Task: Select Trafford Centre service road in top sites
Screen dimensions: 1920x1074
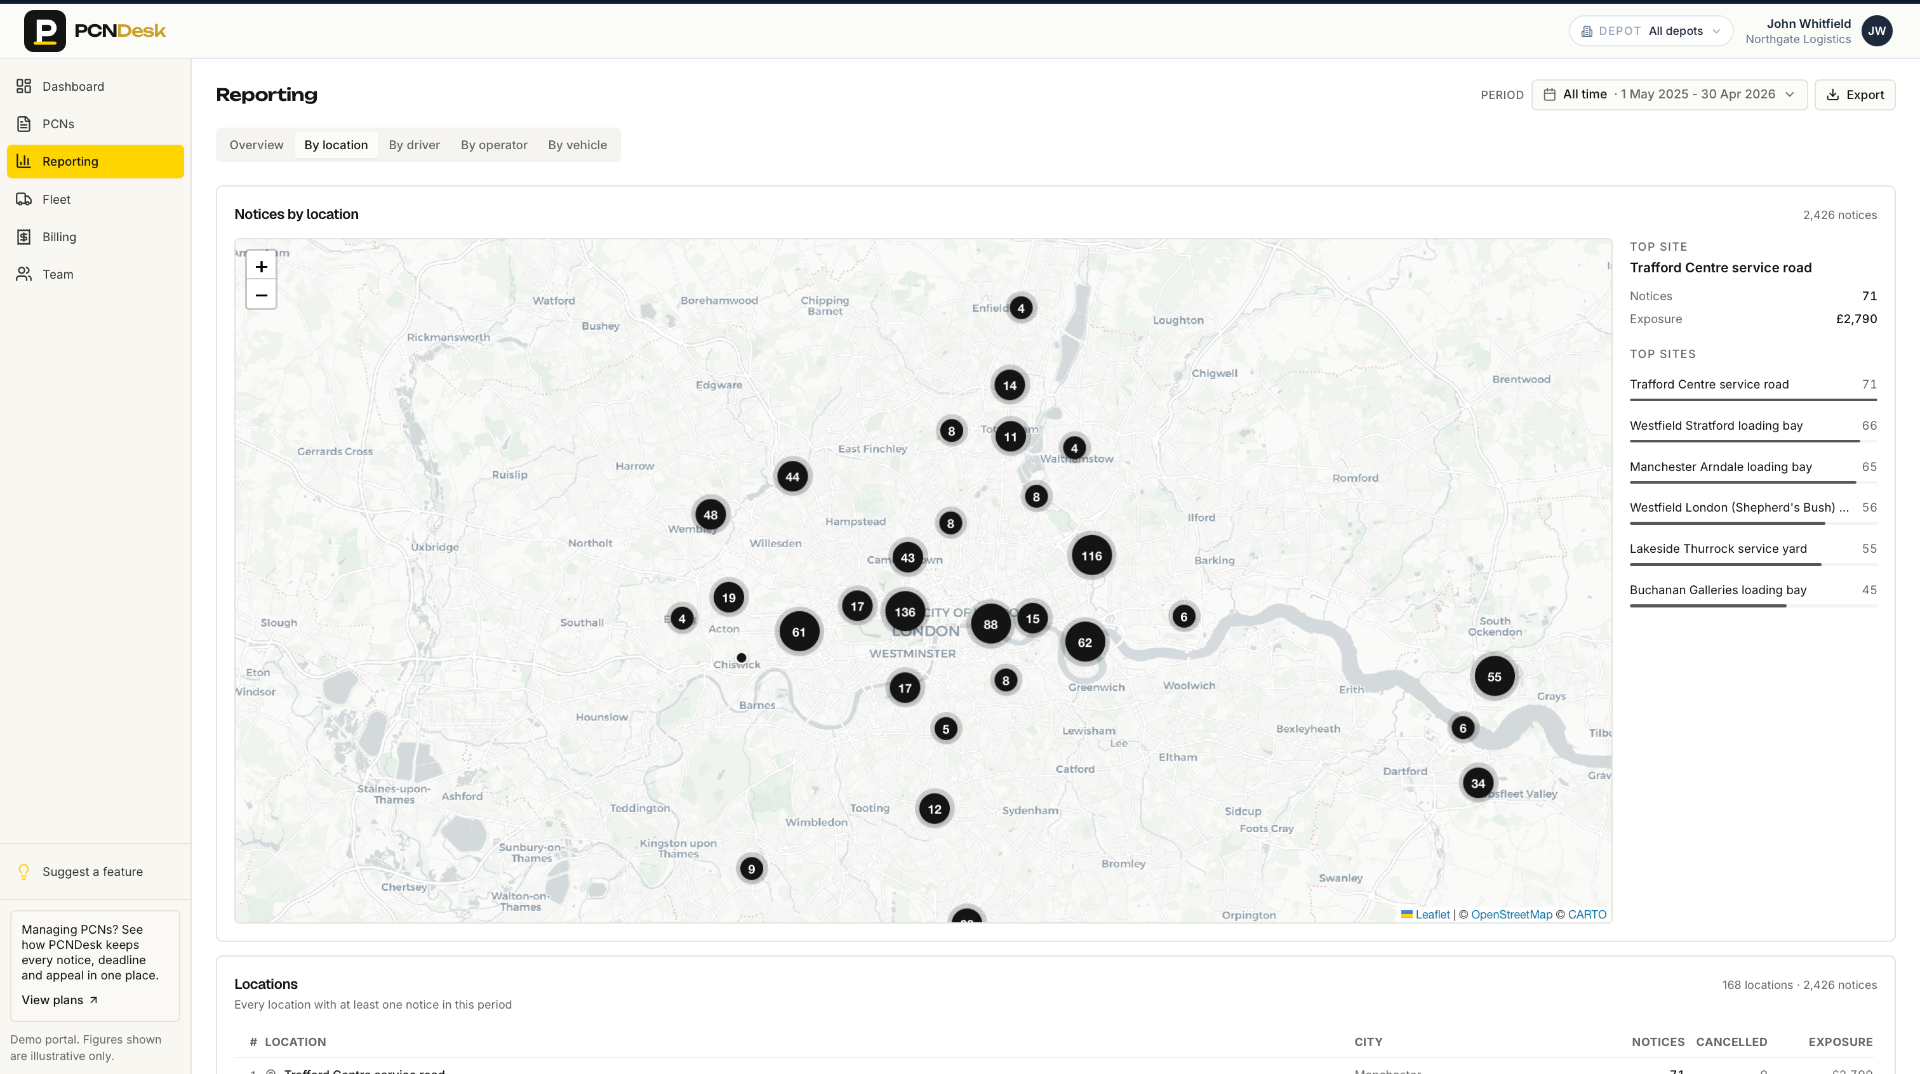Action: (x=1753, y=388)
